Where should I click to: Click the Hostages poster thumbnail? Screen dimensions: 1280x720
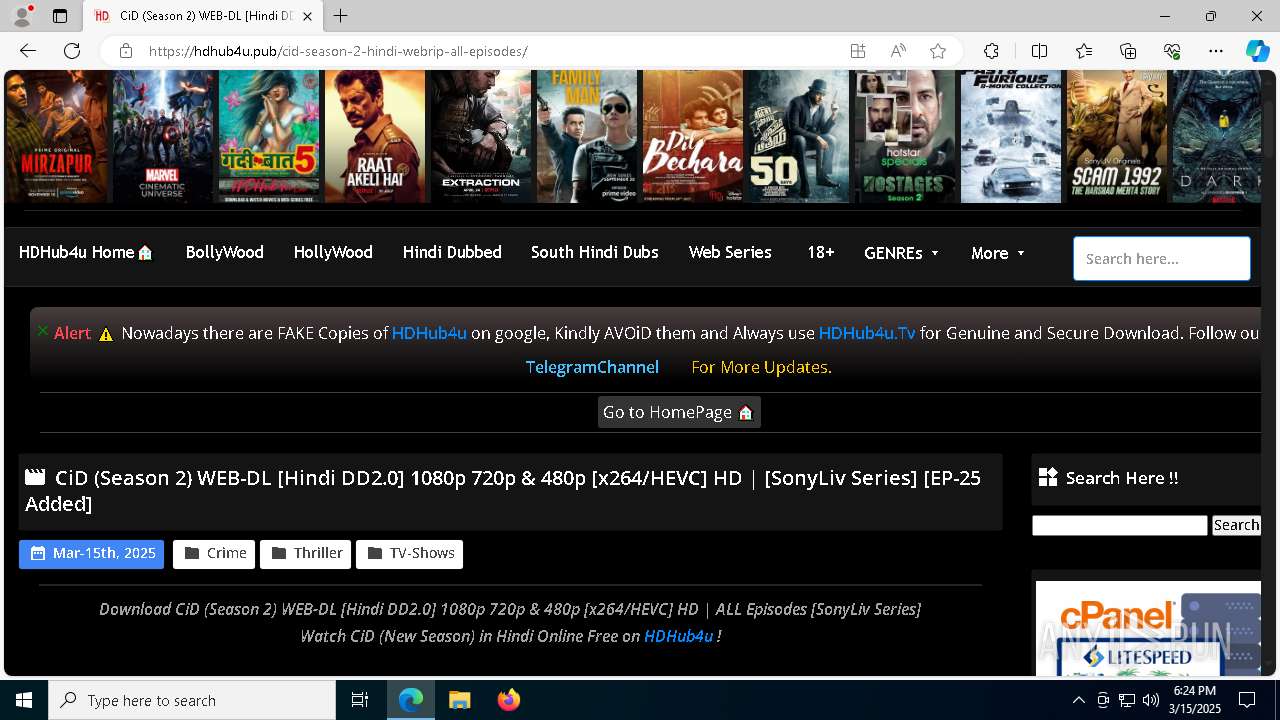tap(904, 137)
